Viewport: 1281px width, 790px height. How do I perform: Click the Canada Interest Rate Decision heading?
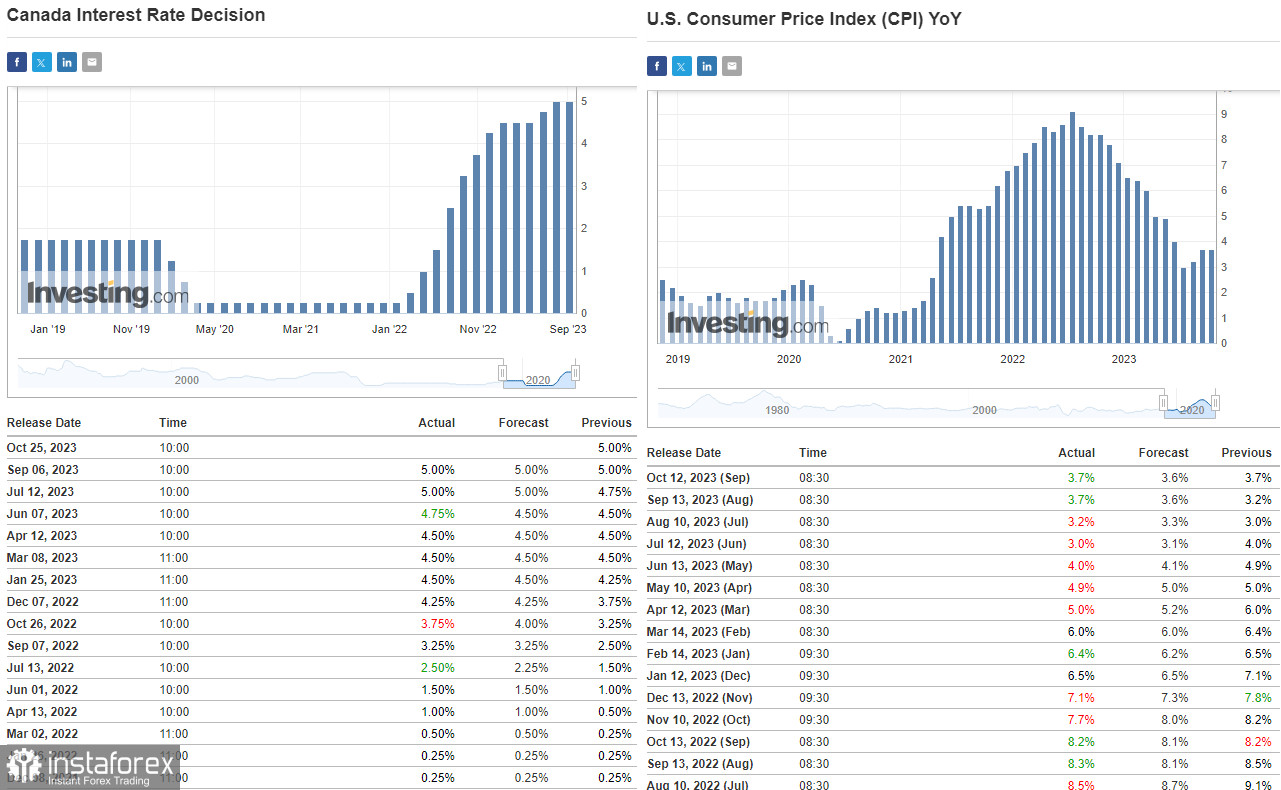click(x=136, y=15)
